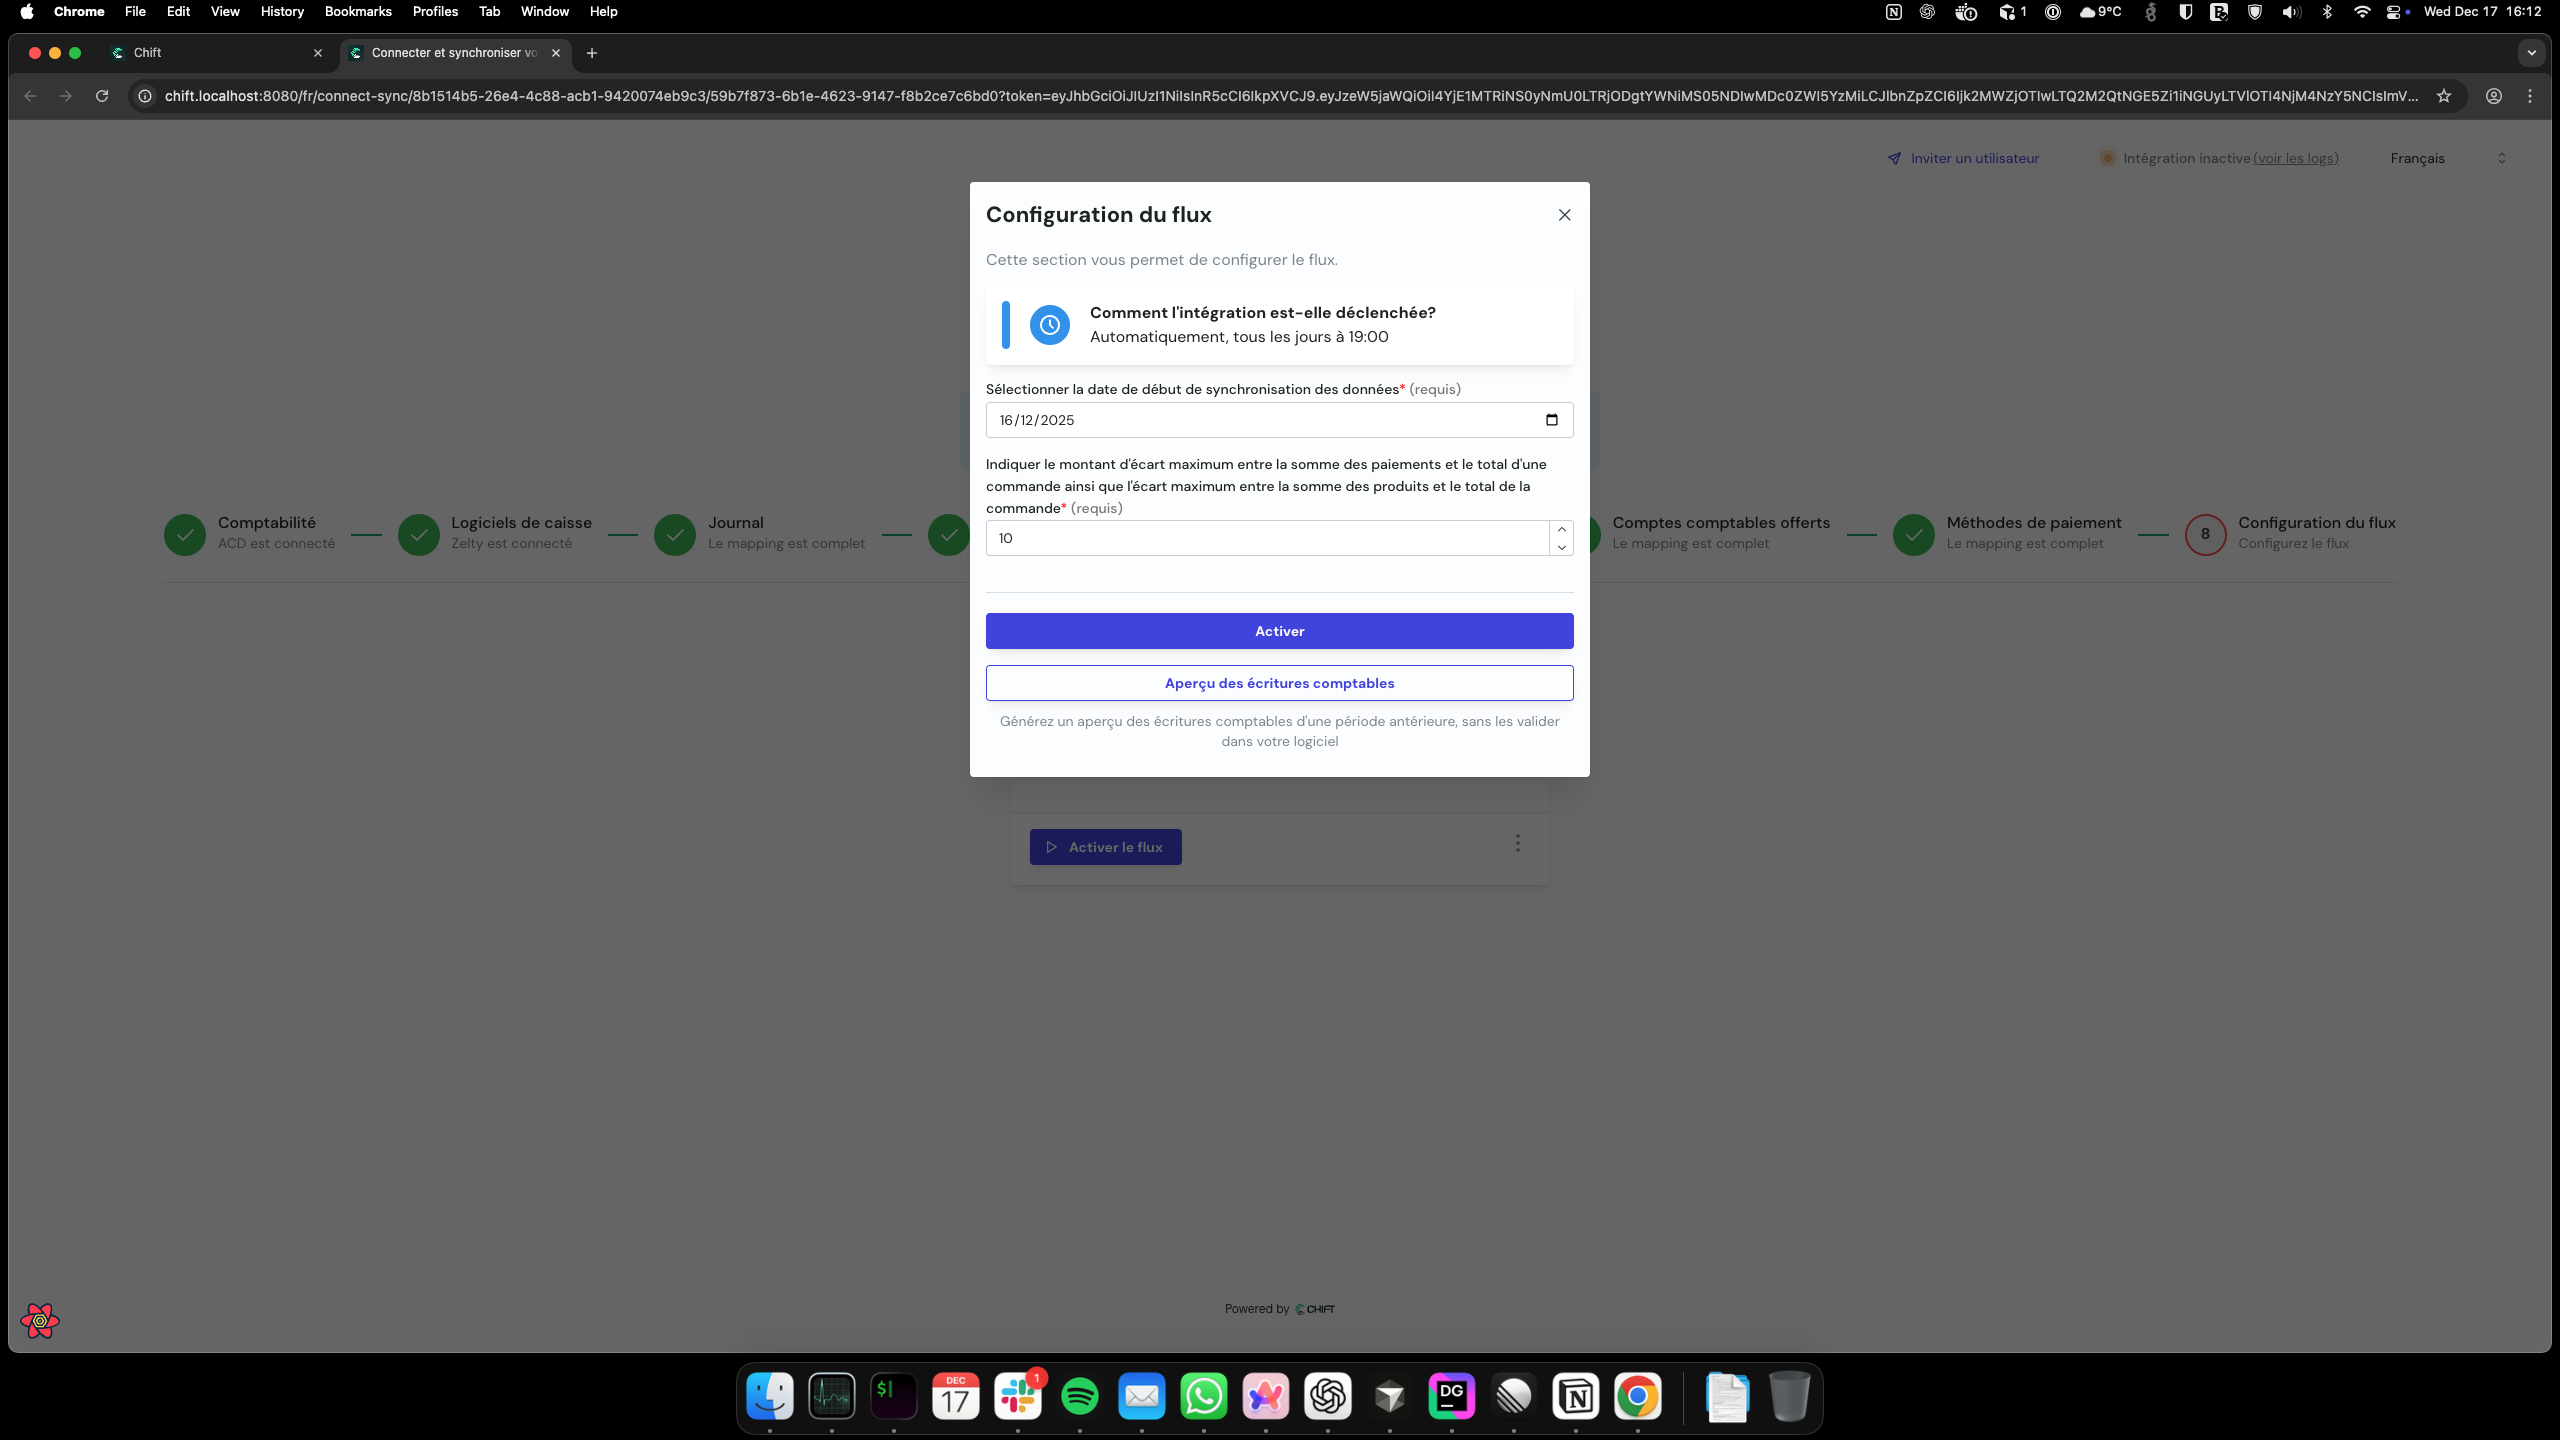Open ChatGPT from the Dock
The width and height of the screenshot is (2560, 1440).
1327,1396
